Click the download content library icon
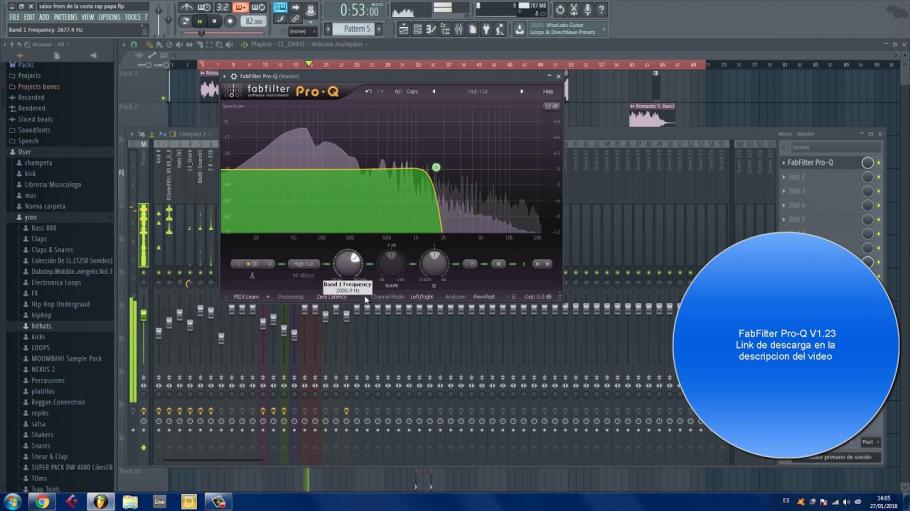 [519, 29]
